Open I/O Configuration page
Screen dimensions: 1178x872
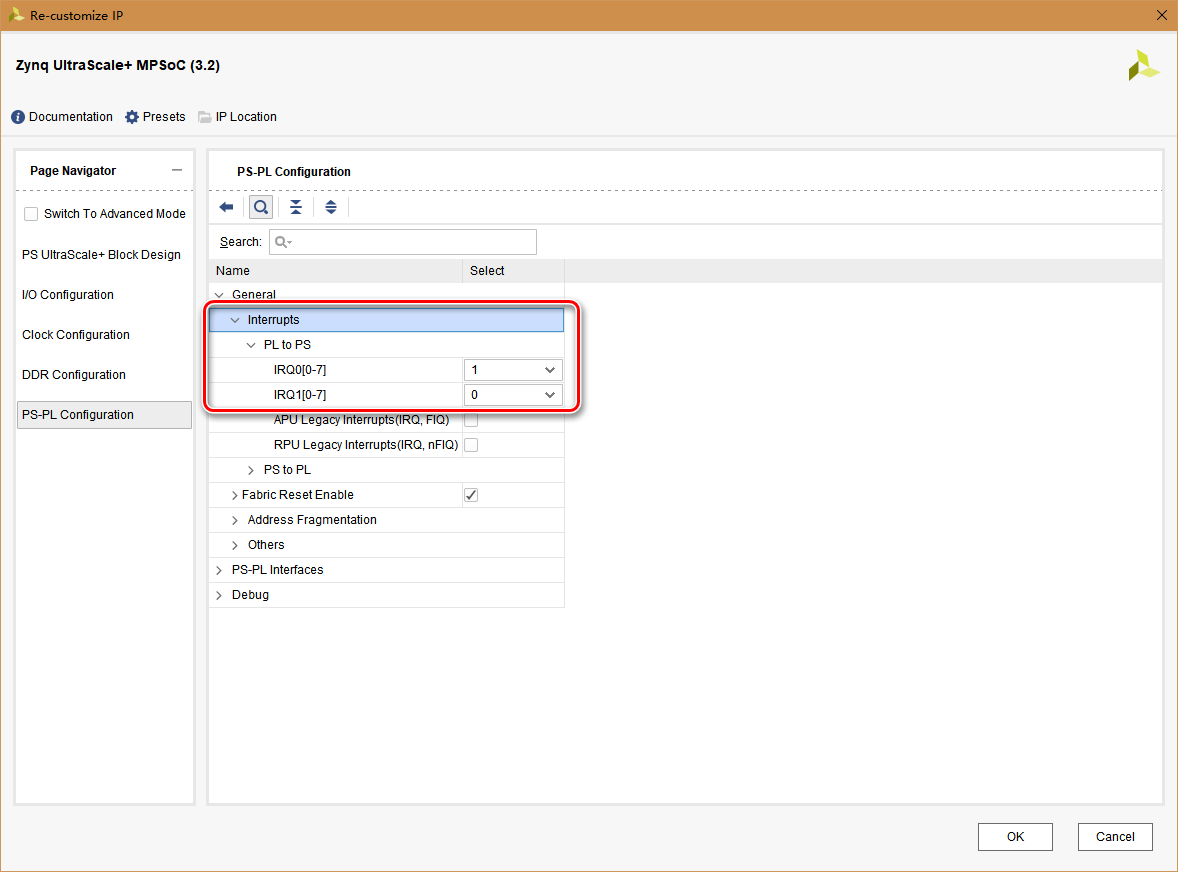[x=68, y=294]
